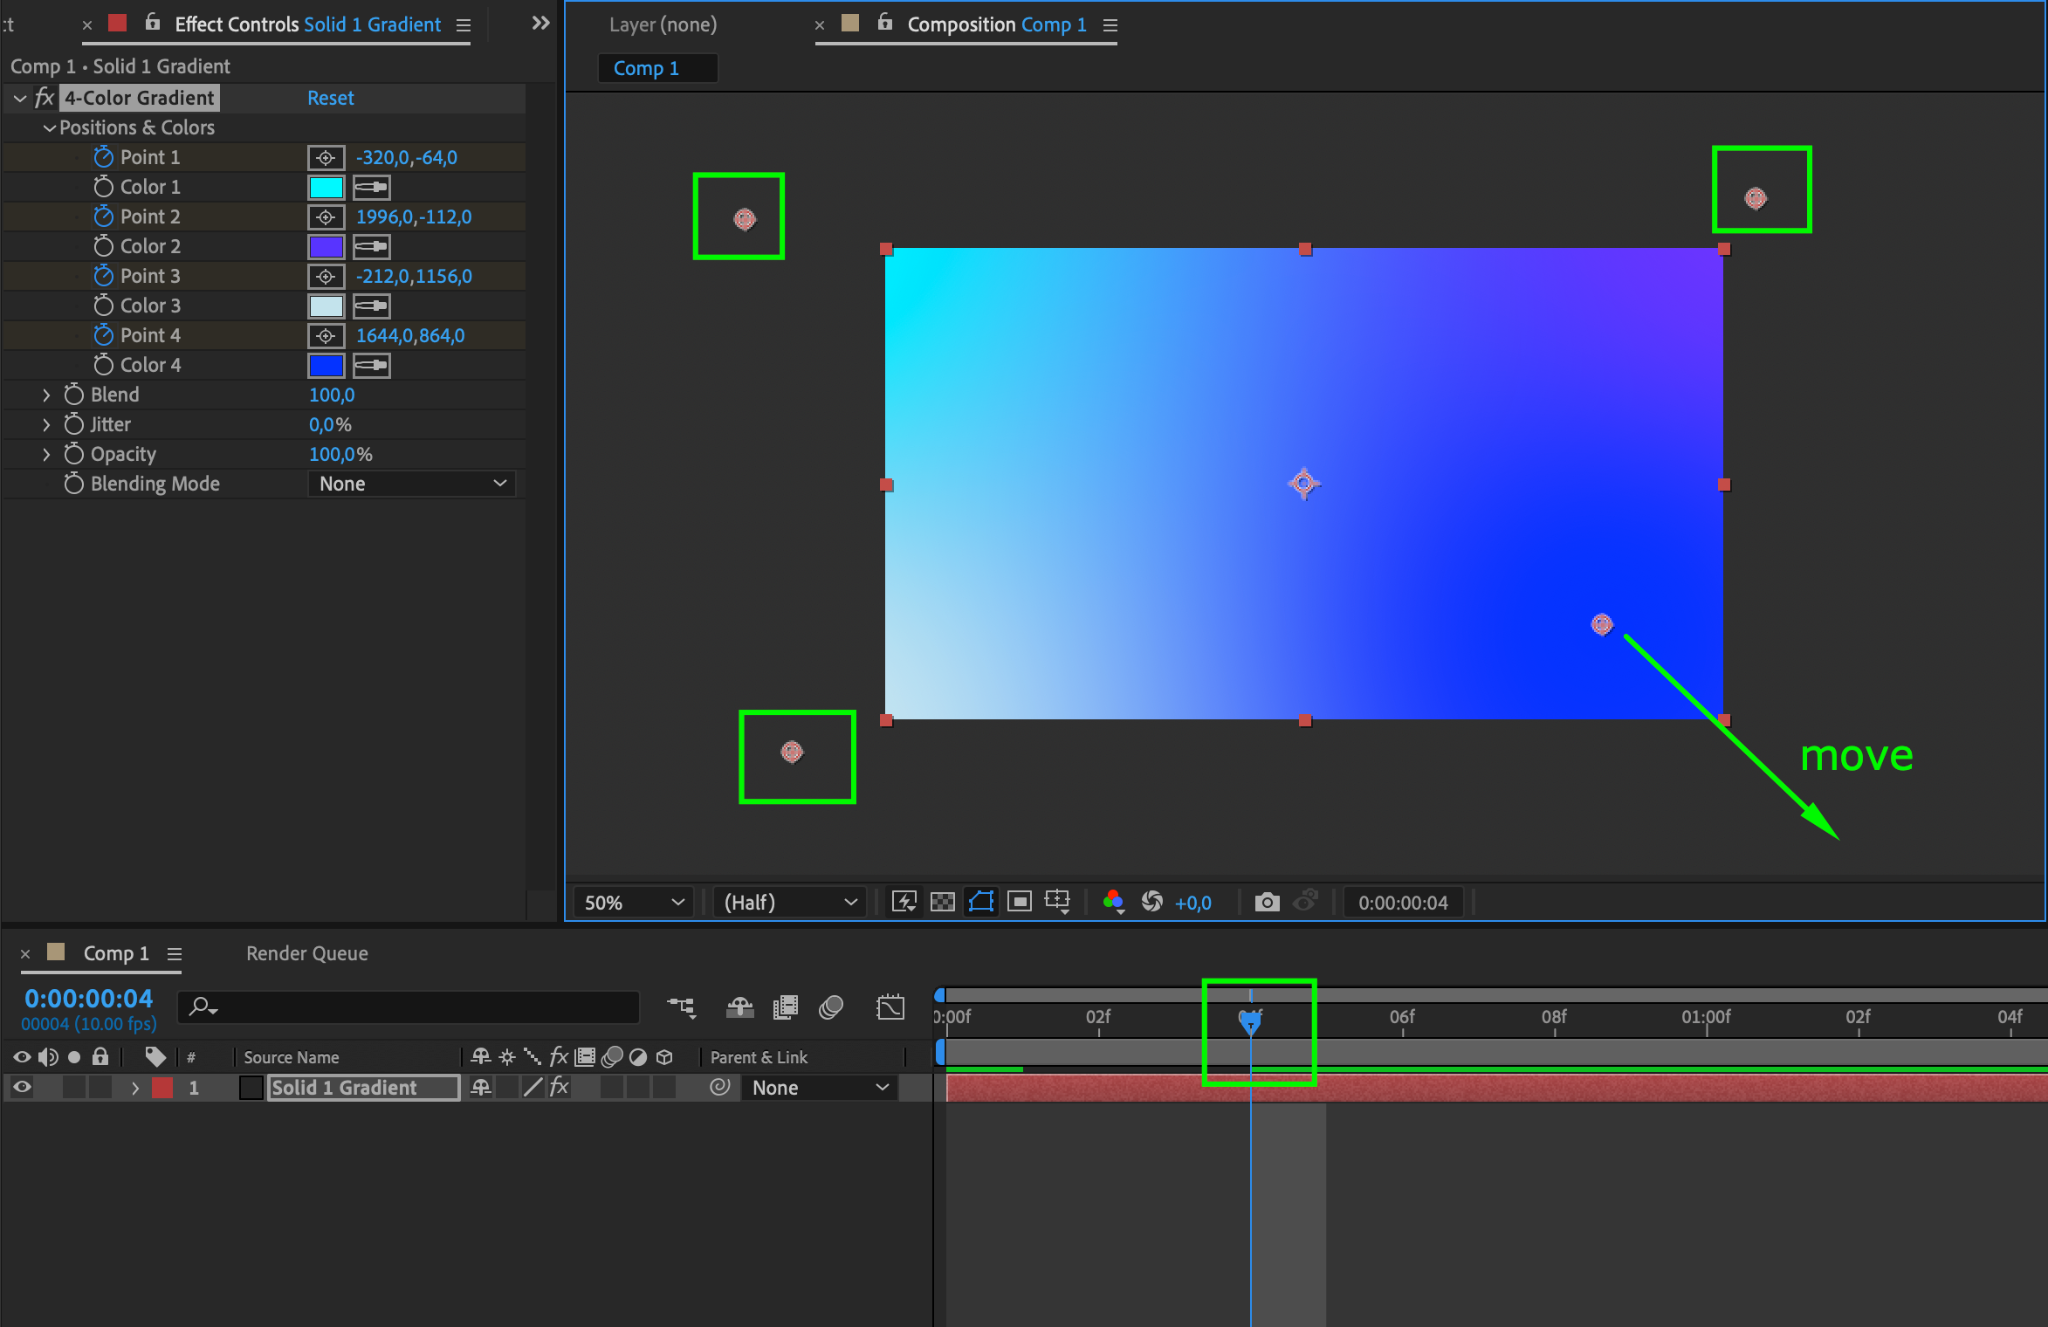Toggle the Point 4 stopwatch
Viewport: 2048px width, 1327px height.
pos(103,336)
